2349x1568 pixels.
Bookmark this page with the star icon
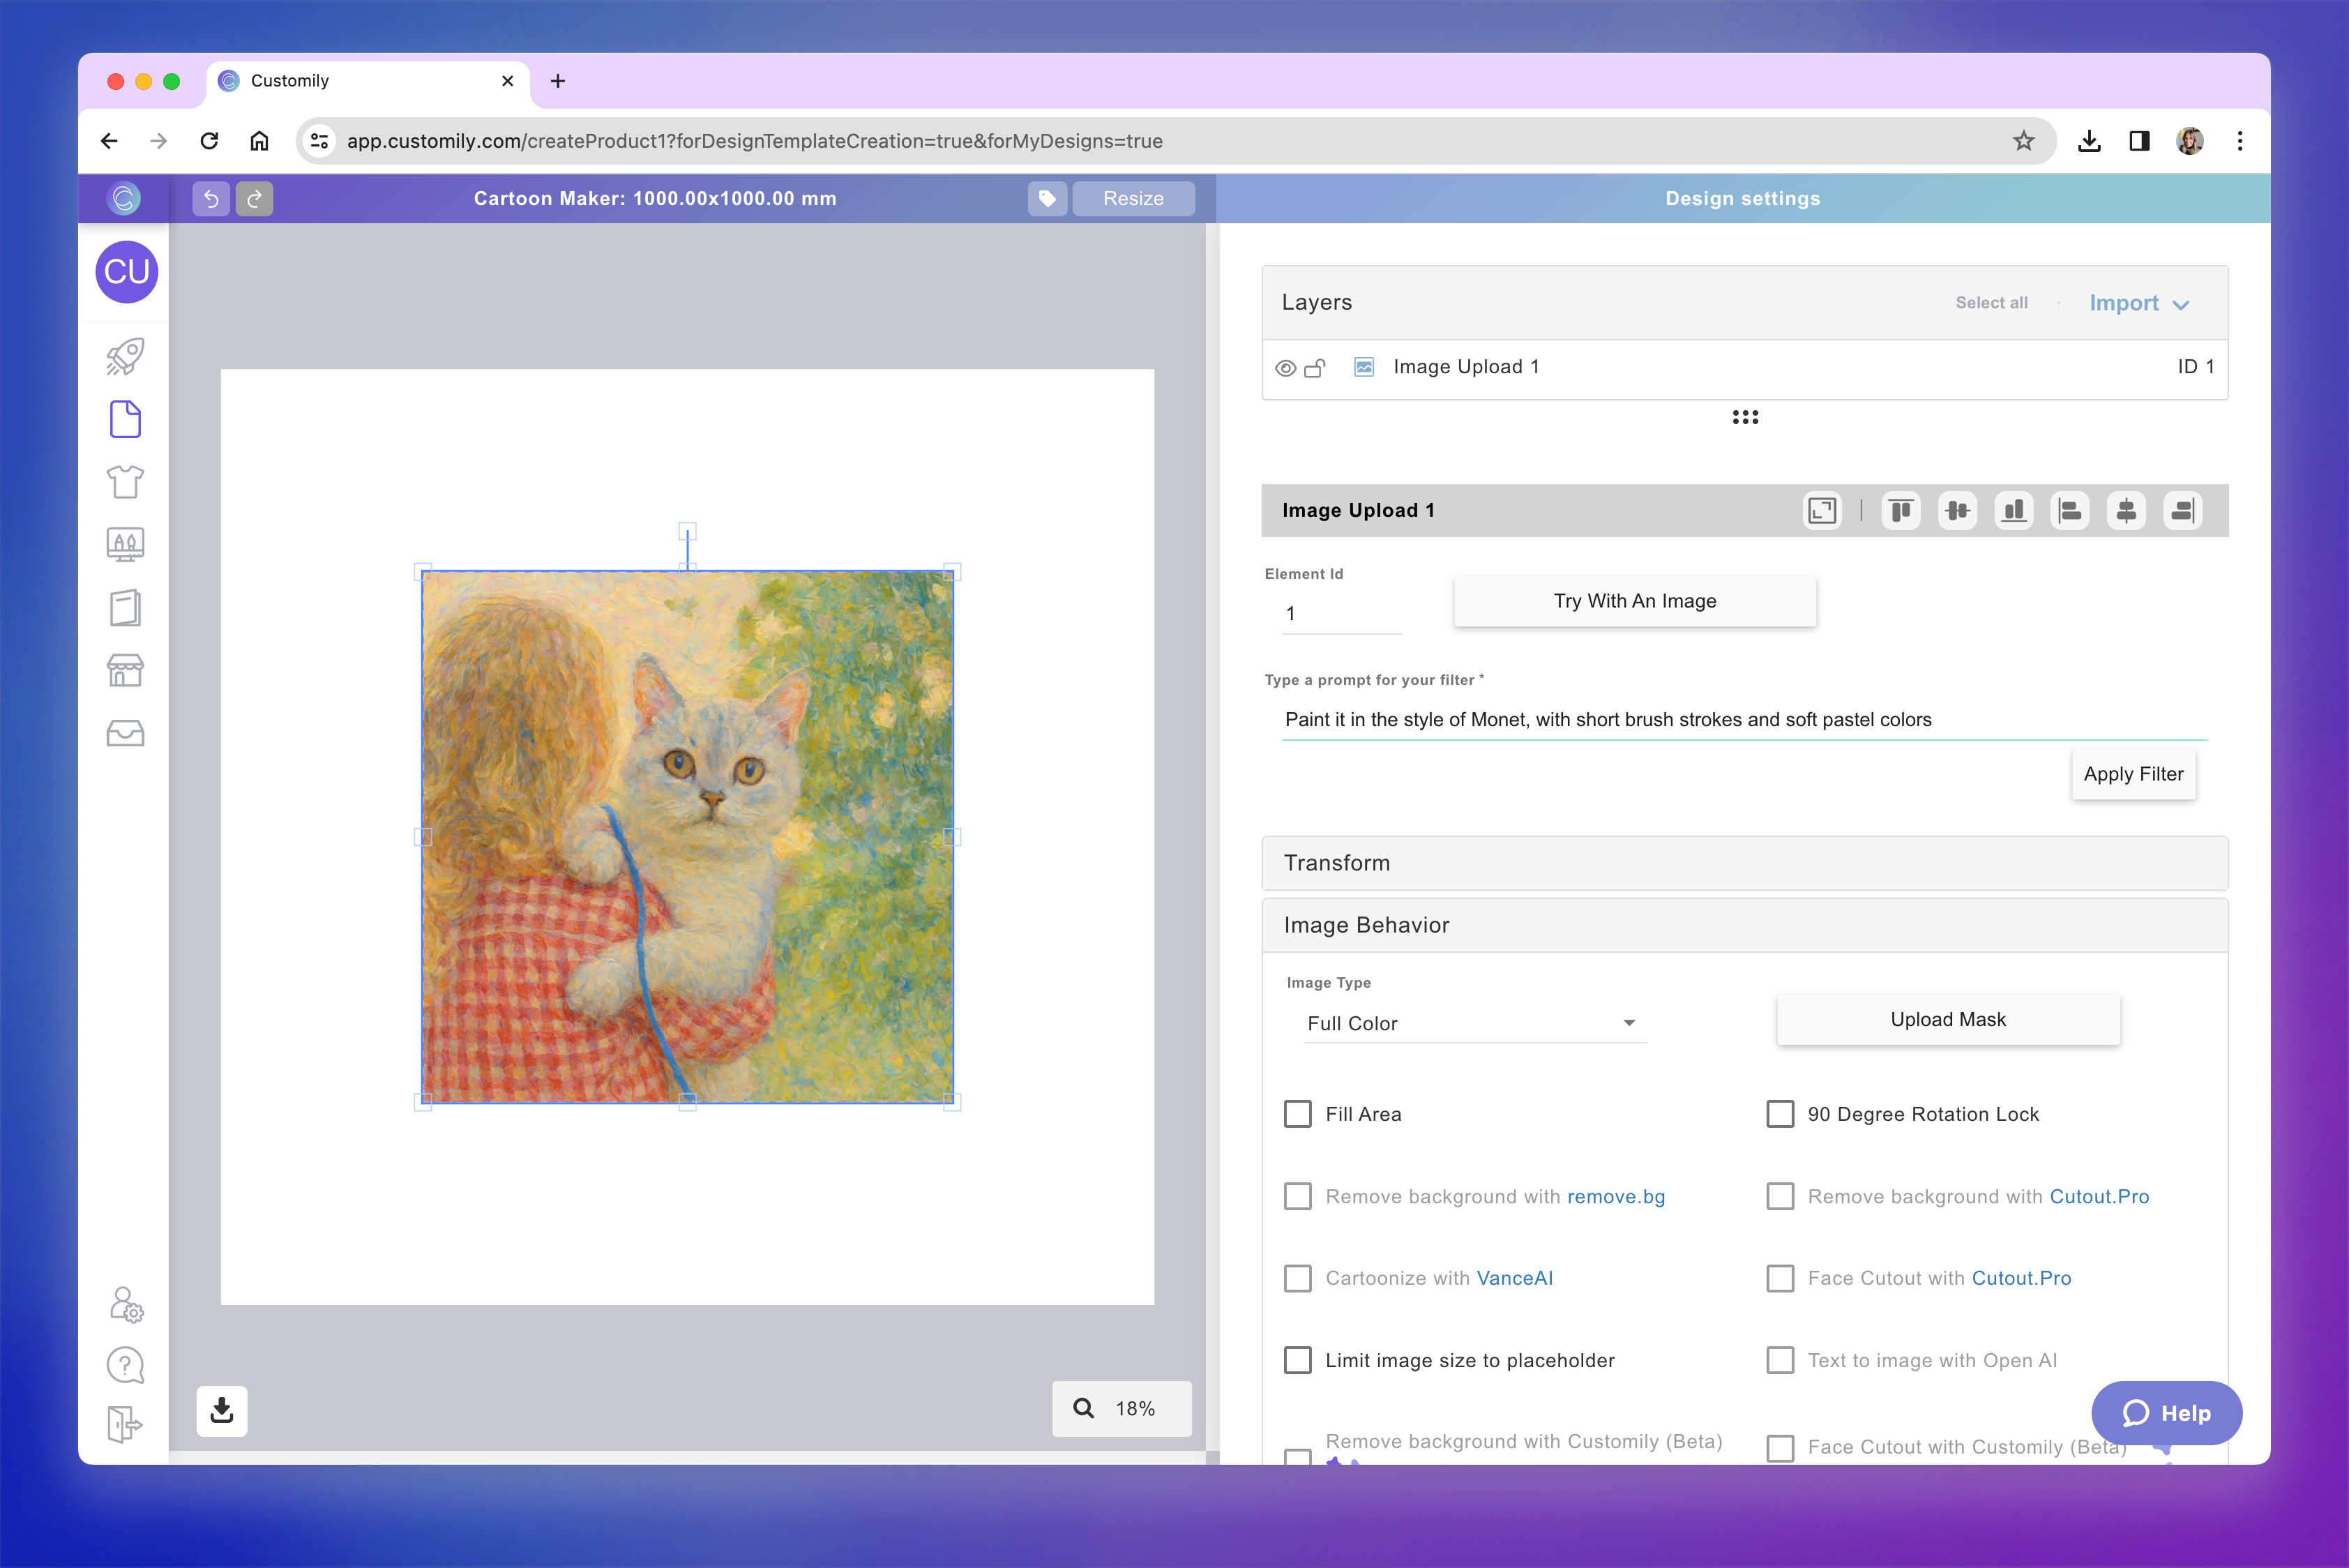pos(2023,141)
